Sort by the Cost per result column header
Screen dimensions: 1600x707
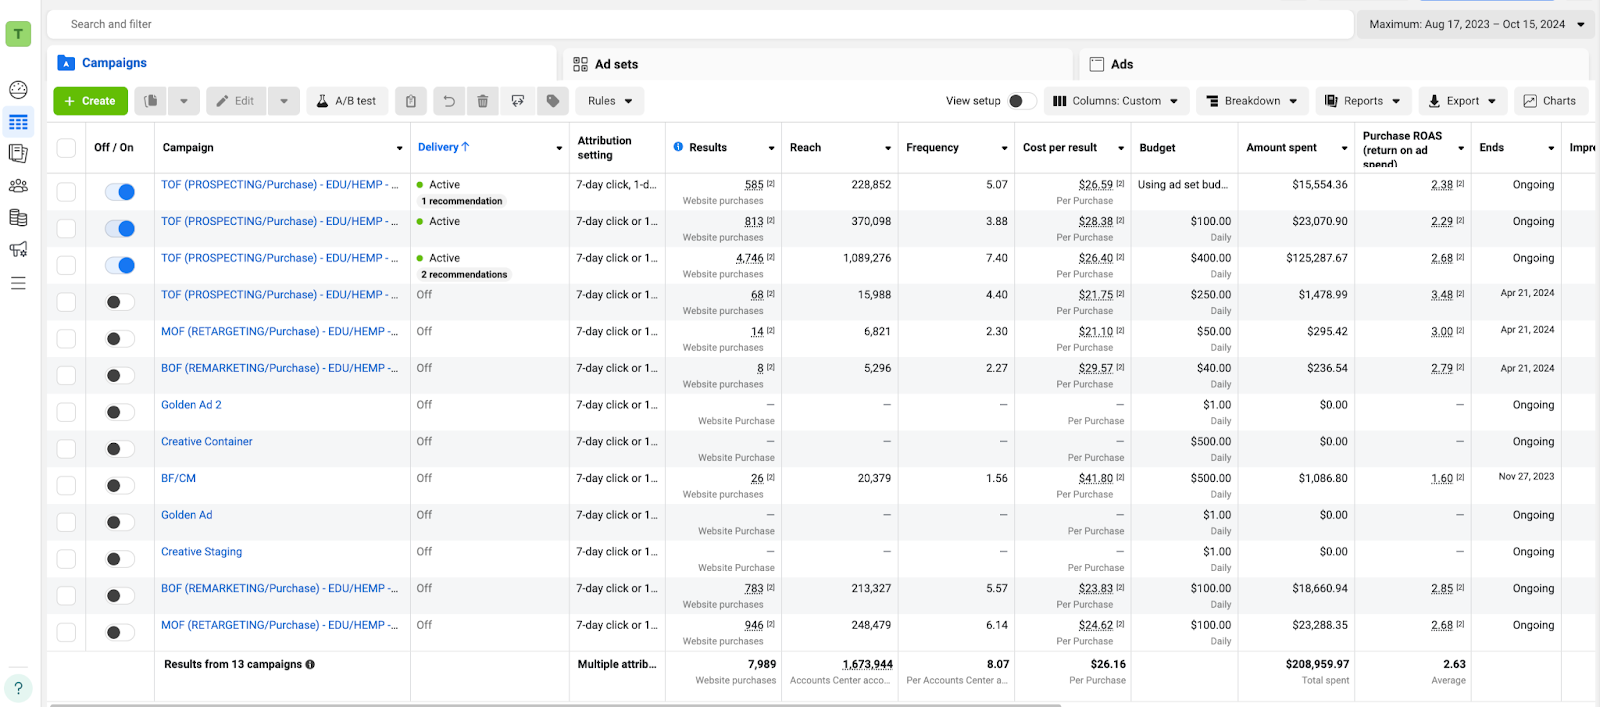point(1060,147)
